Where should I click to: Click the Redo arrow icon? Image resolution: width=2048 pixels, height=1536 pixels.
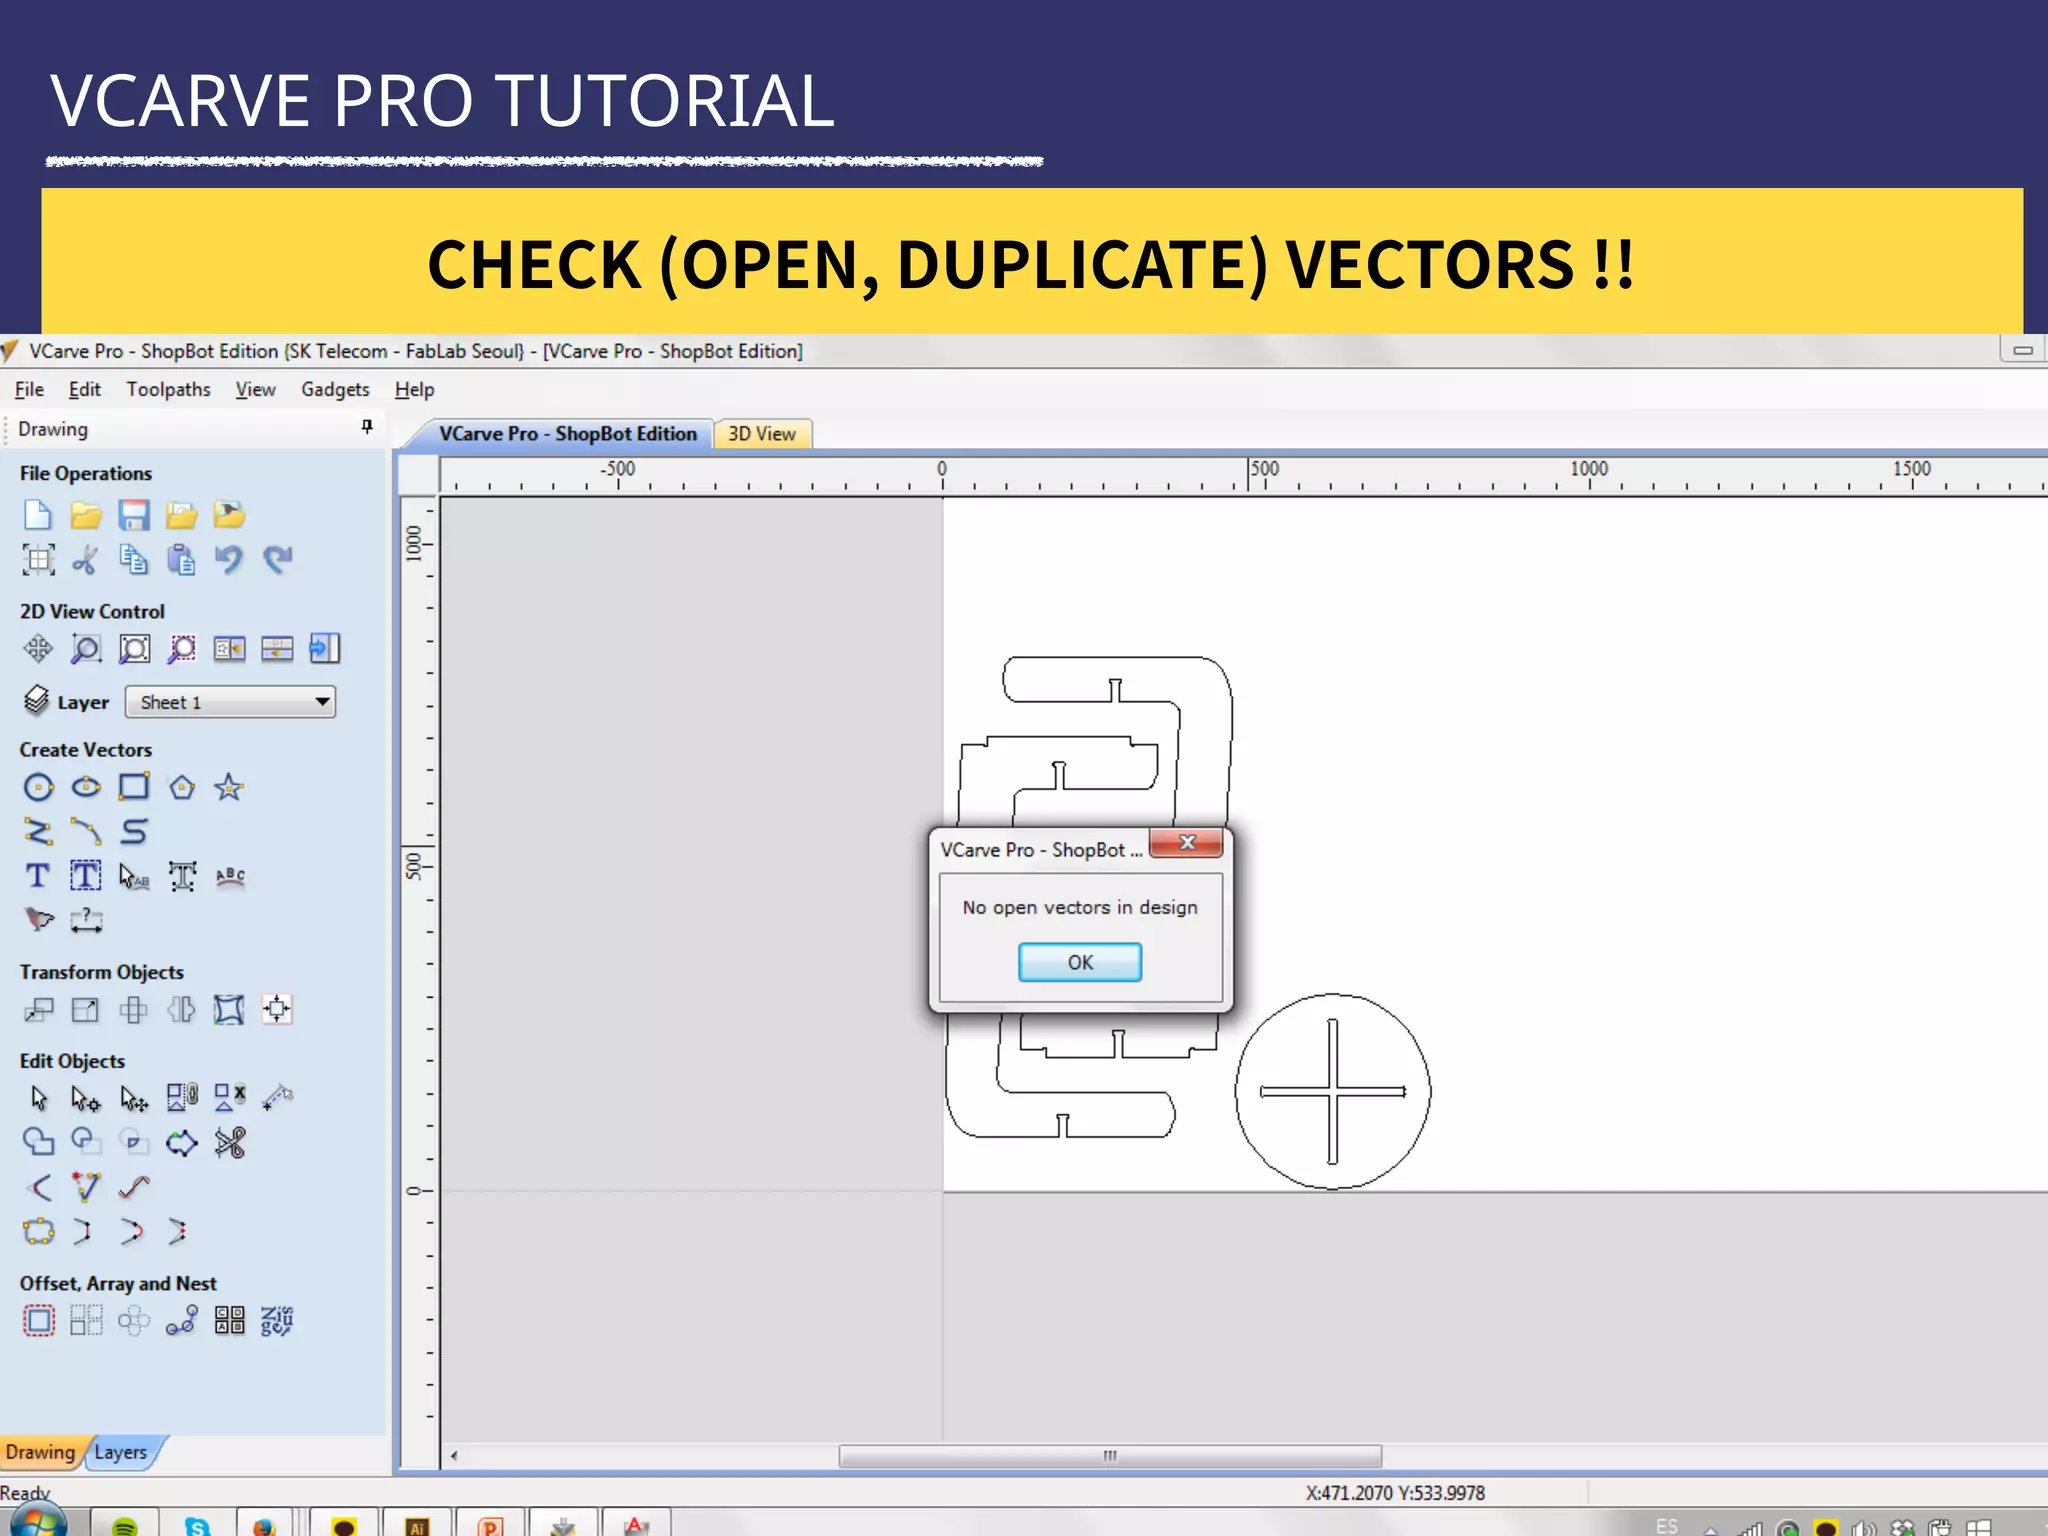tap(277, 559)
